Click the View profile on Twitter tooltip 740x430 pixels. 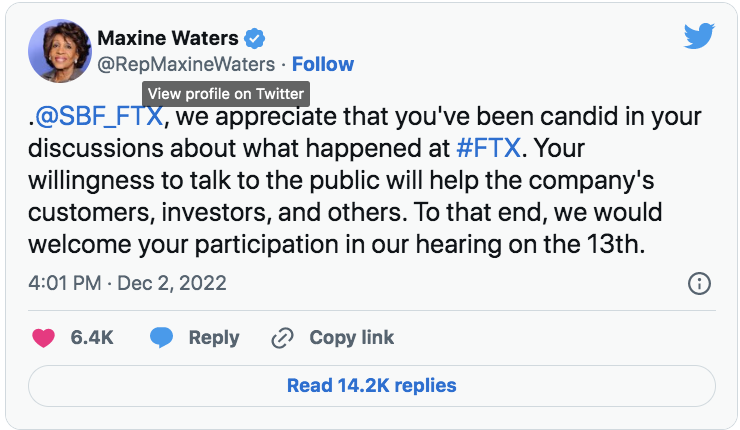(x=225, y=93)
